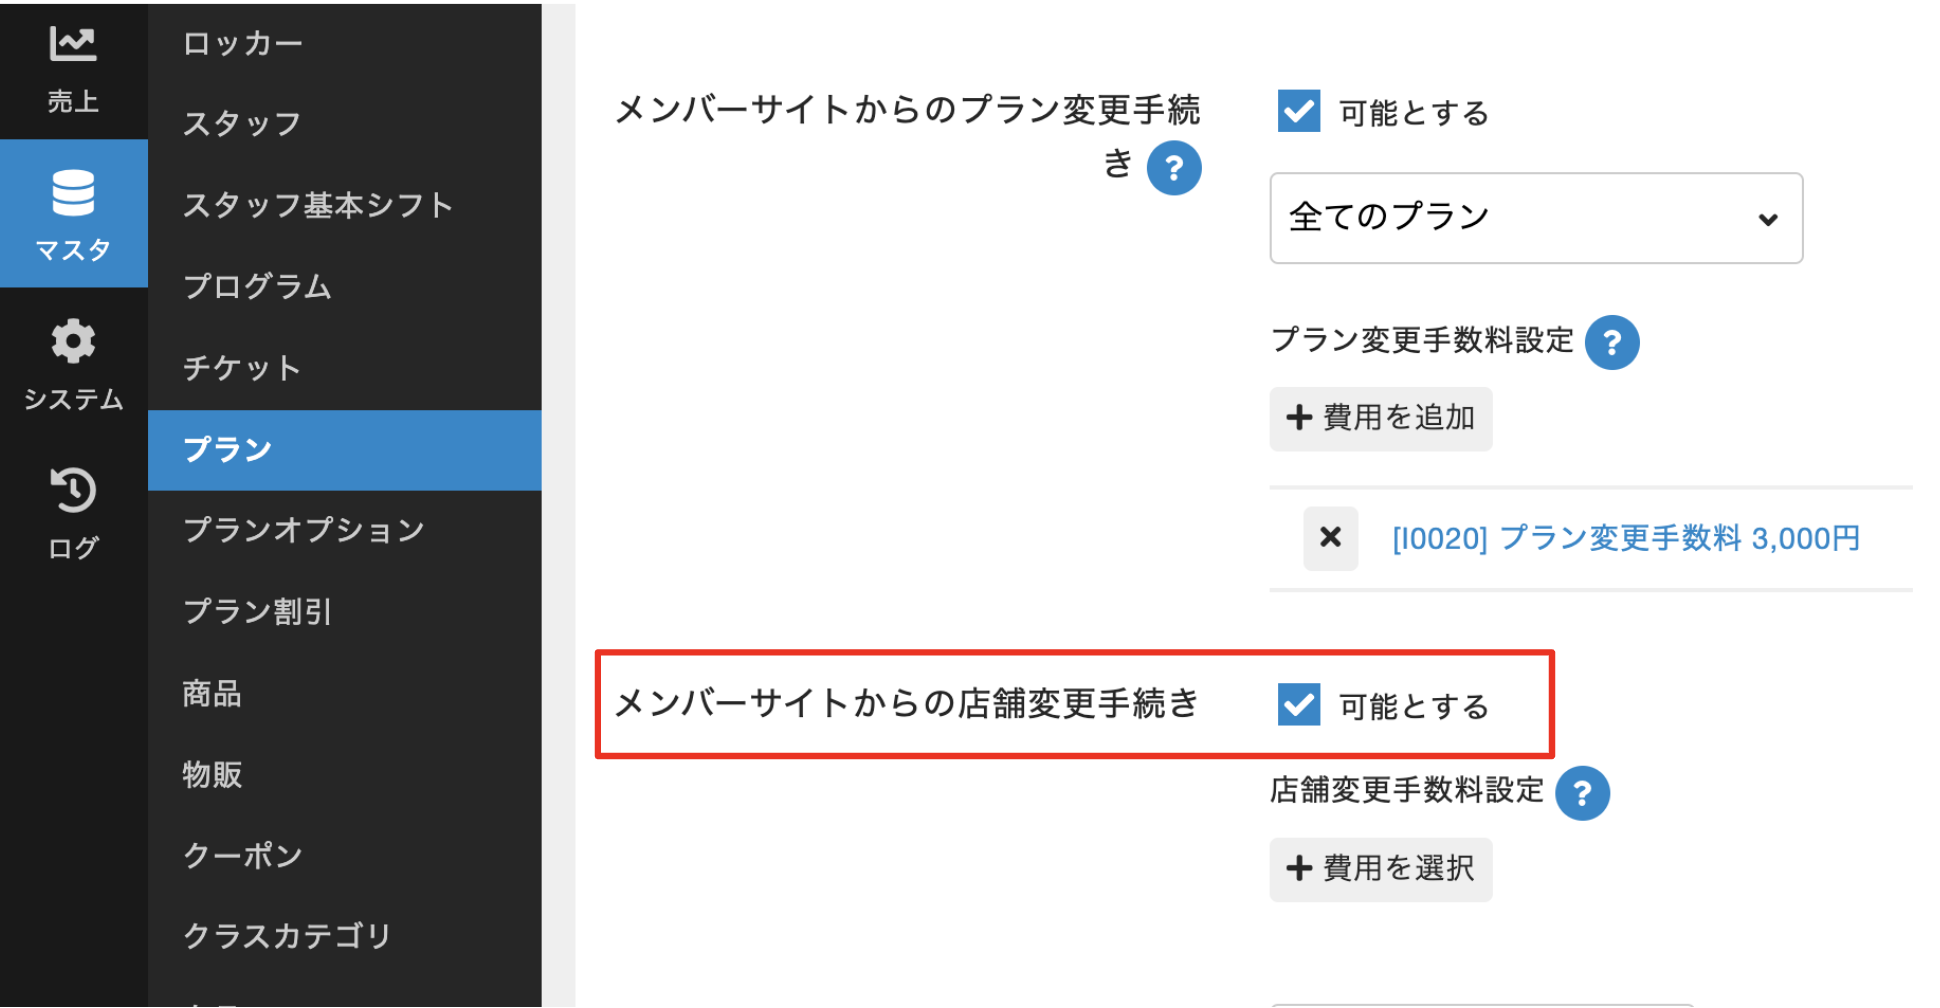The width and height of the screenshot is (1940, 1008).
Task: Click help icon next to 店舗変更手数料設定
Action: [1581, 794]
